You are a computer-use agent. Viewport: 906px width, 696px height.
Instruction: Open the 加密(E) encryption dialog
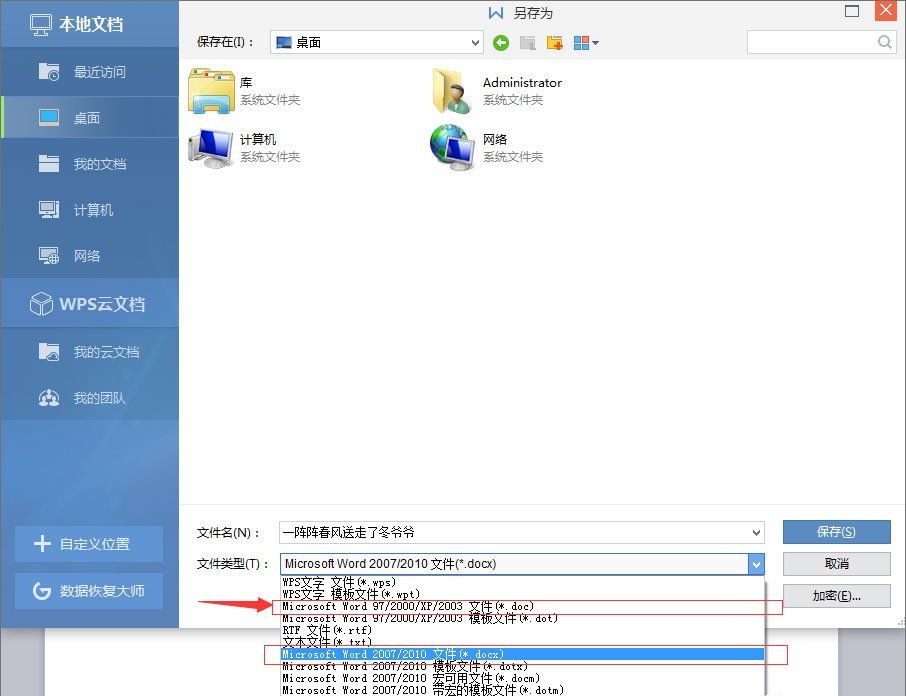[836, 595]
